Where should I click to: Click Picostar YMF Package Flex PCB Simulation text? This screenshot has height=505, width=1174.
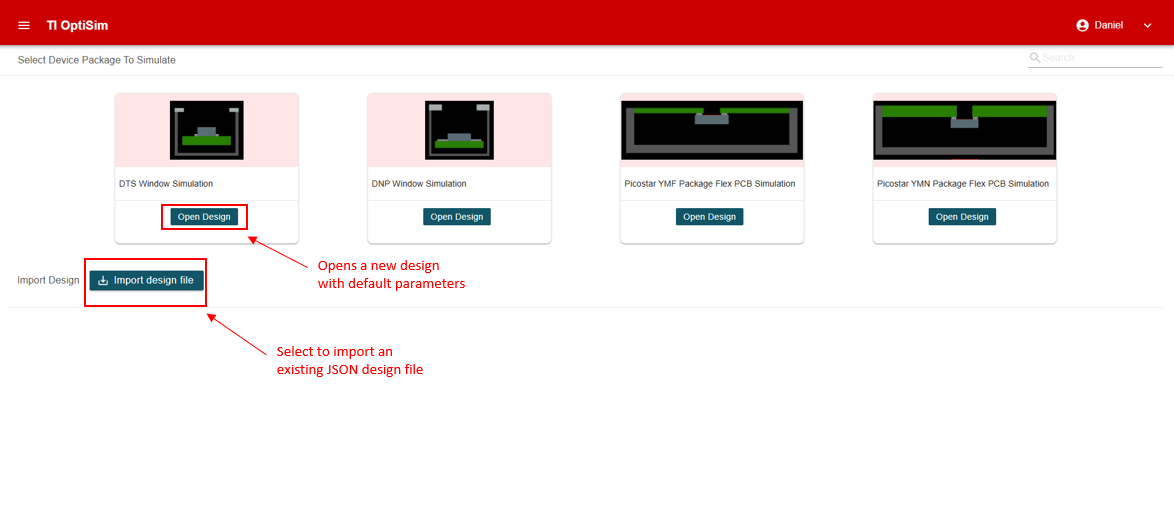(710, 184)
